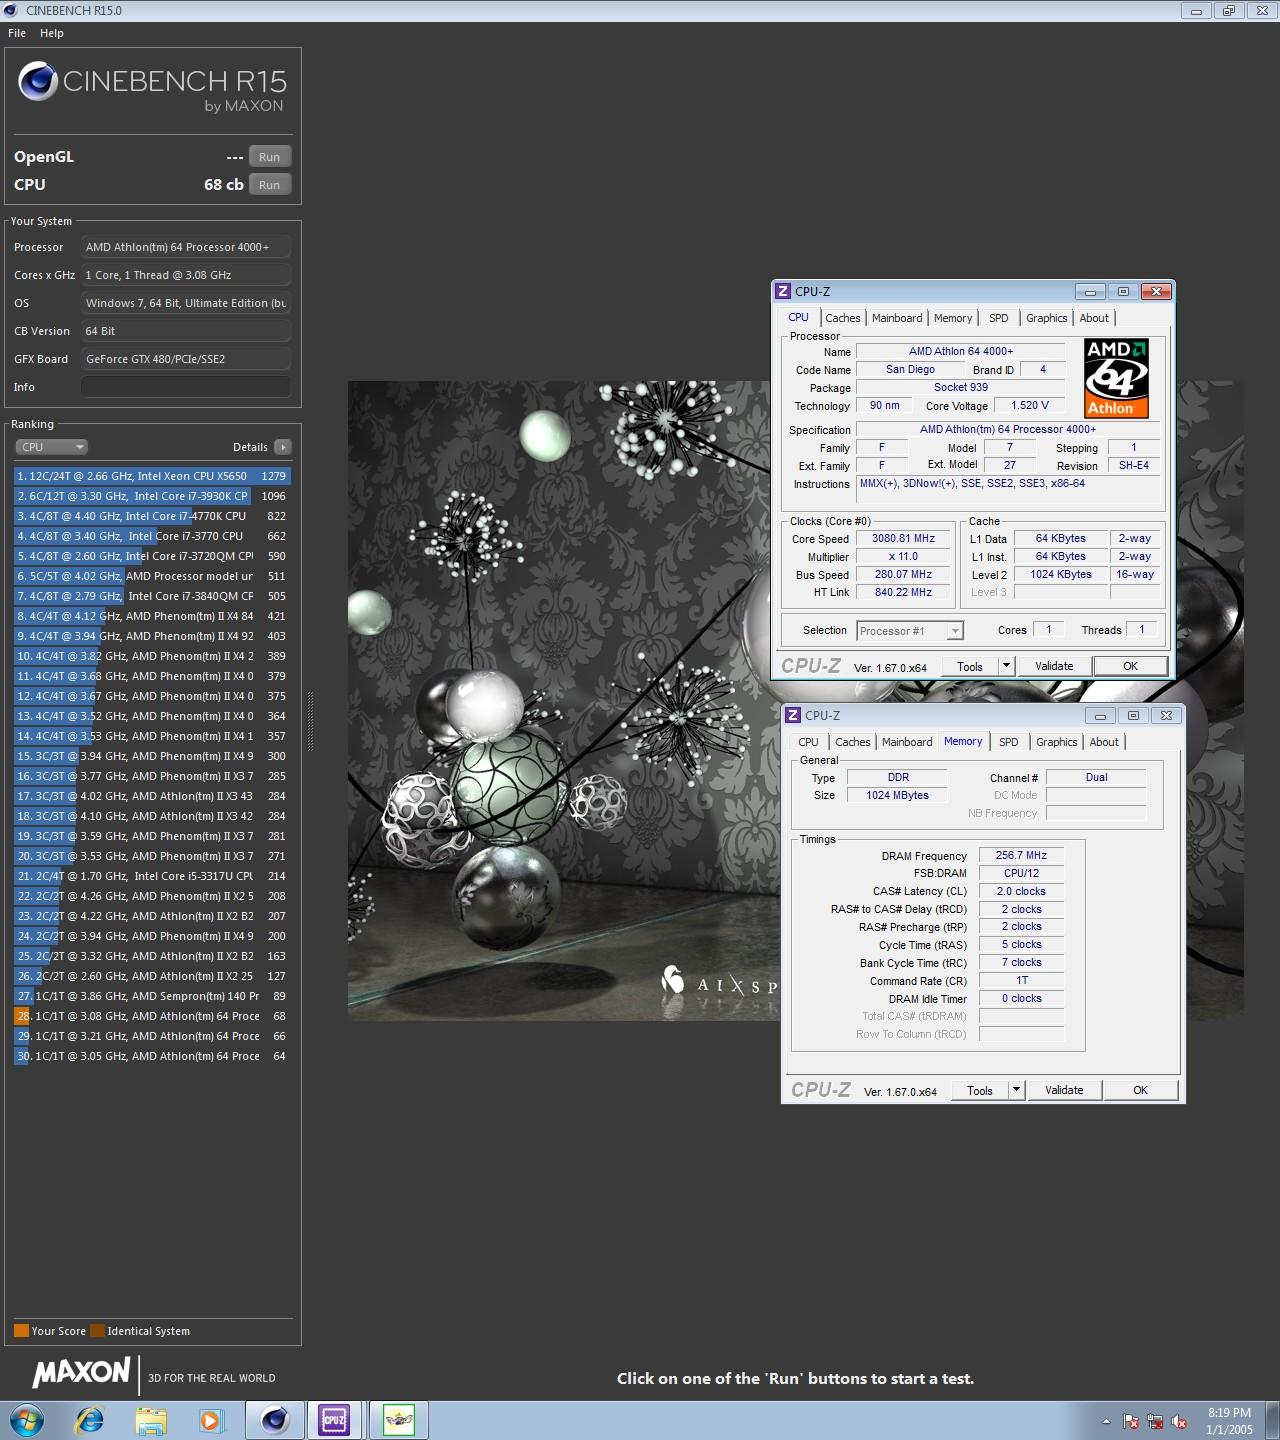Switch to Caches tab in upper CPU-Z window
The image size is (1280, 1440).
click(x=843, y=318)
